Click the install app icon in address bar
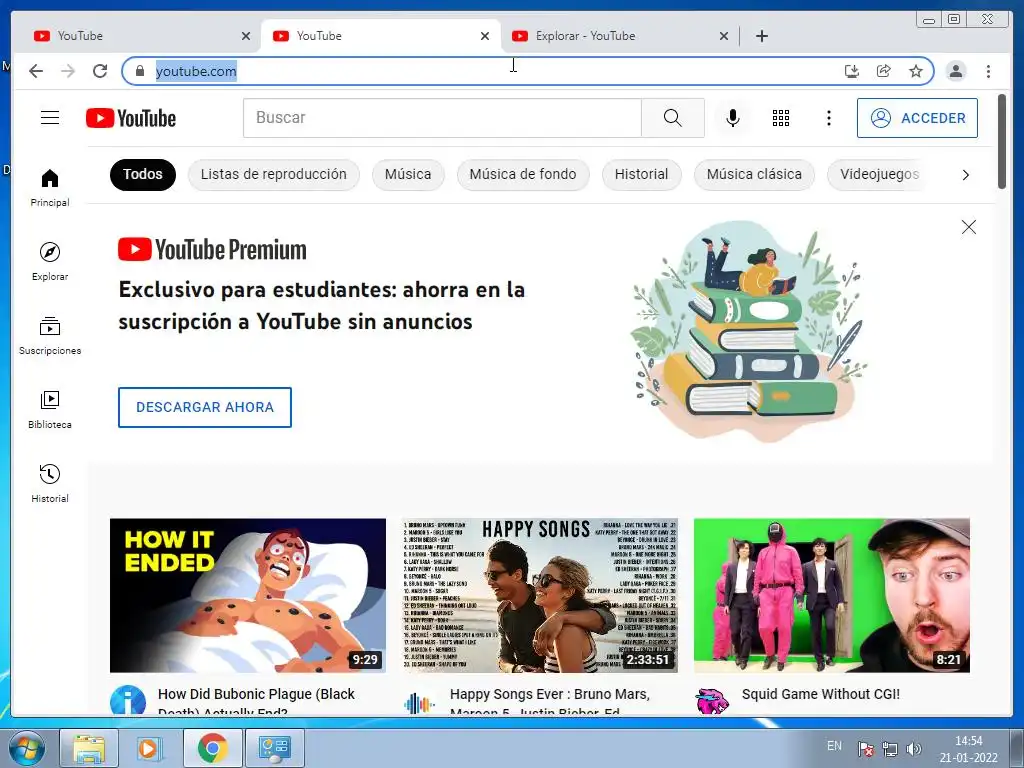 tap(852, 71)
